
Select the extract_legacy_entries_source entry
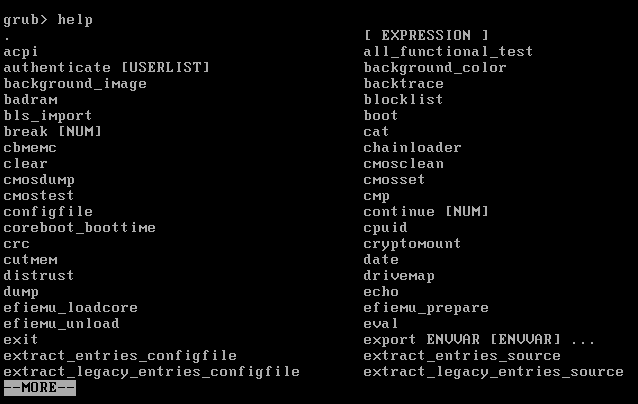click(x=493, y=372)
